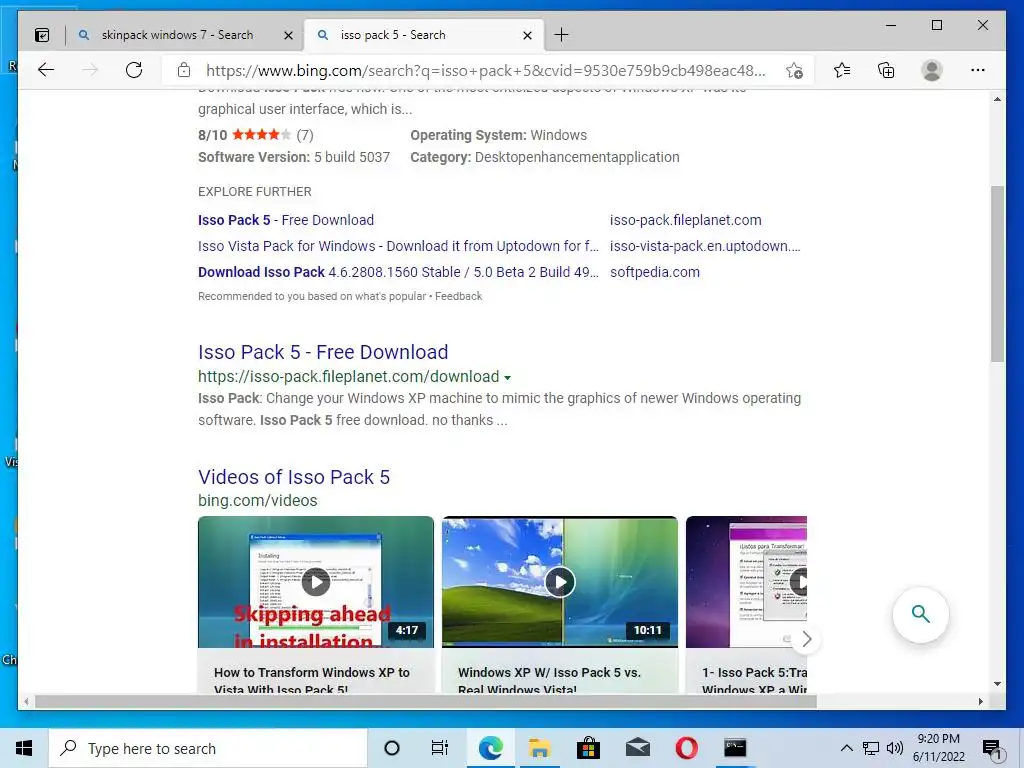
Task: Open the notification center icon
Action: [x=993, y=749]
